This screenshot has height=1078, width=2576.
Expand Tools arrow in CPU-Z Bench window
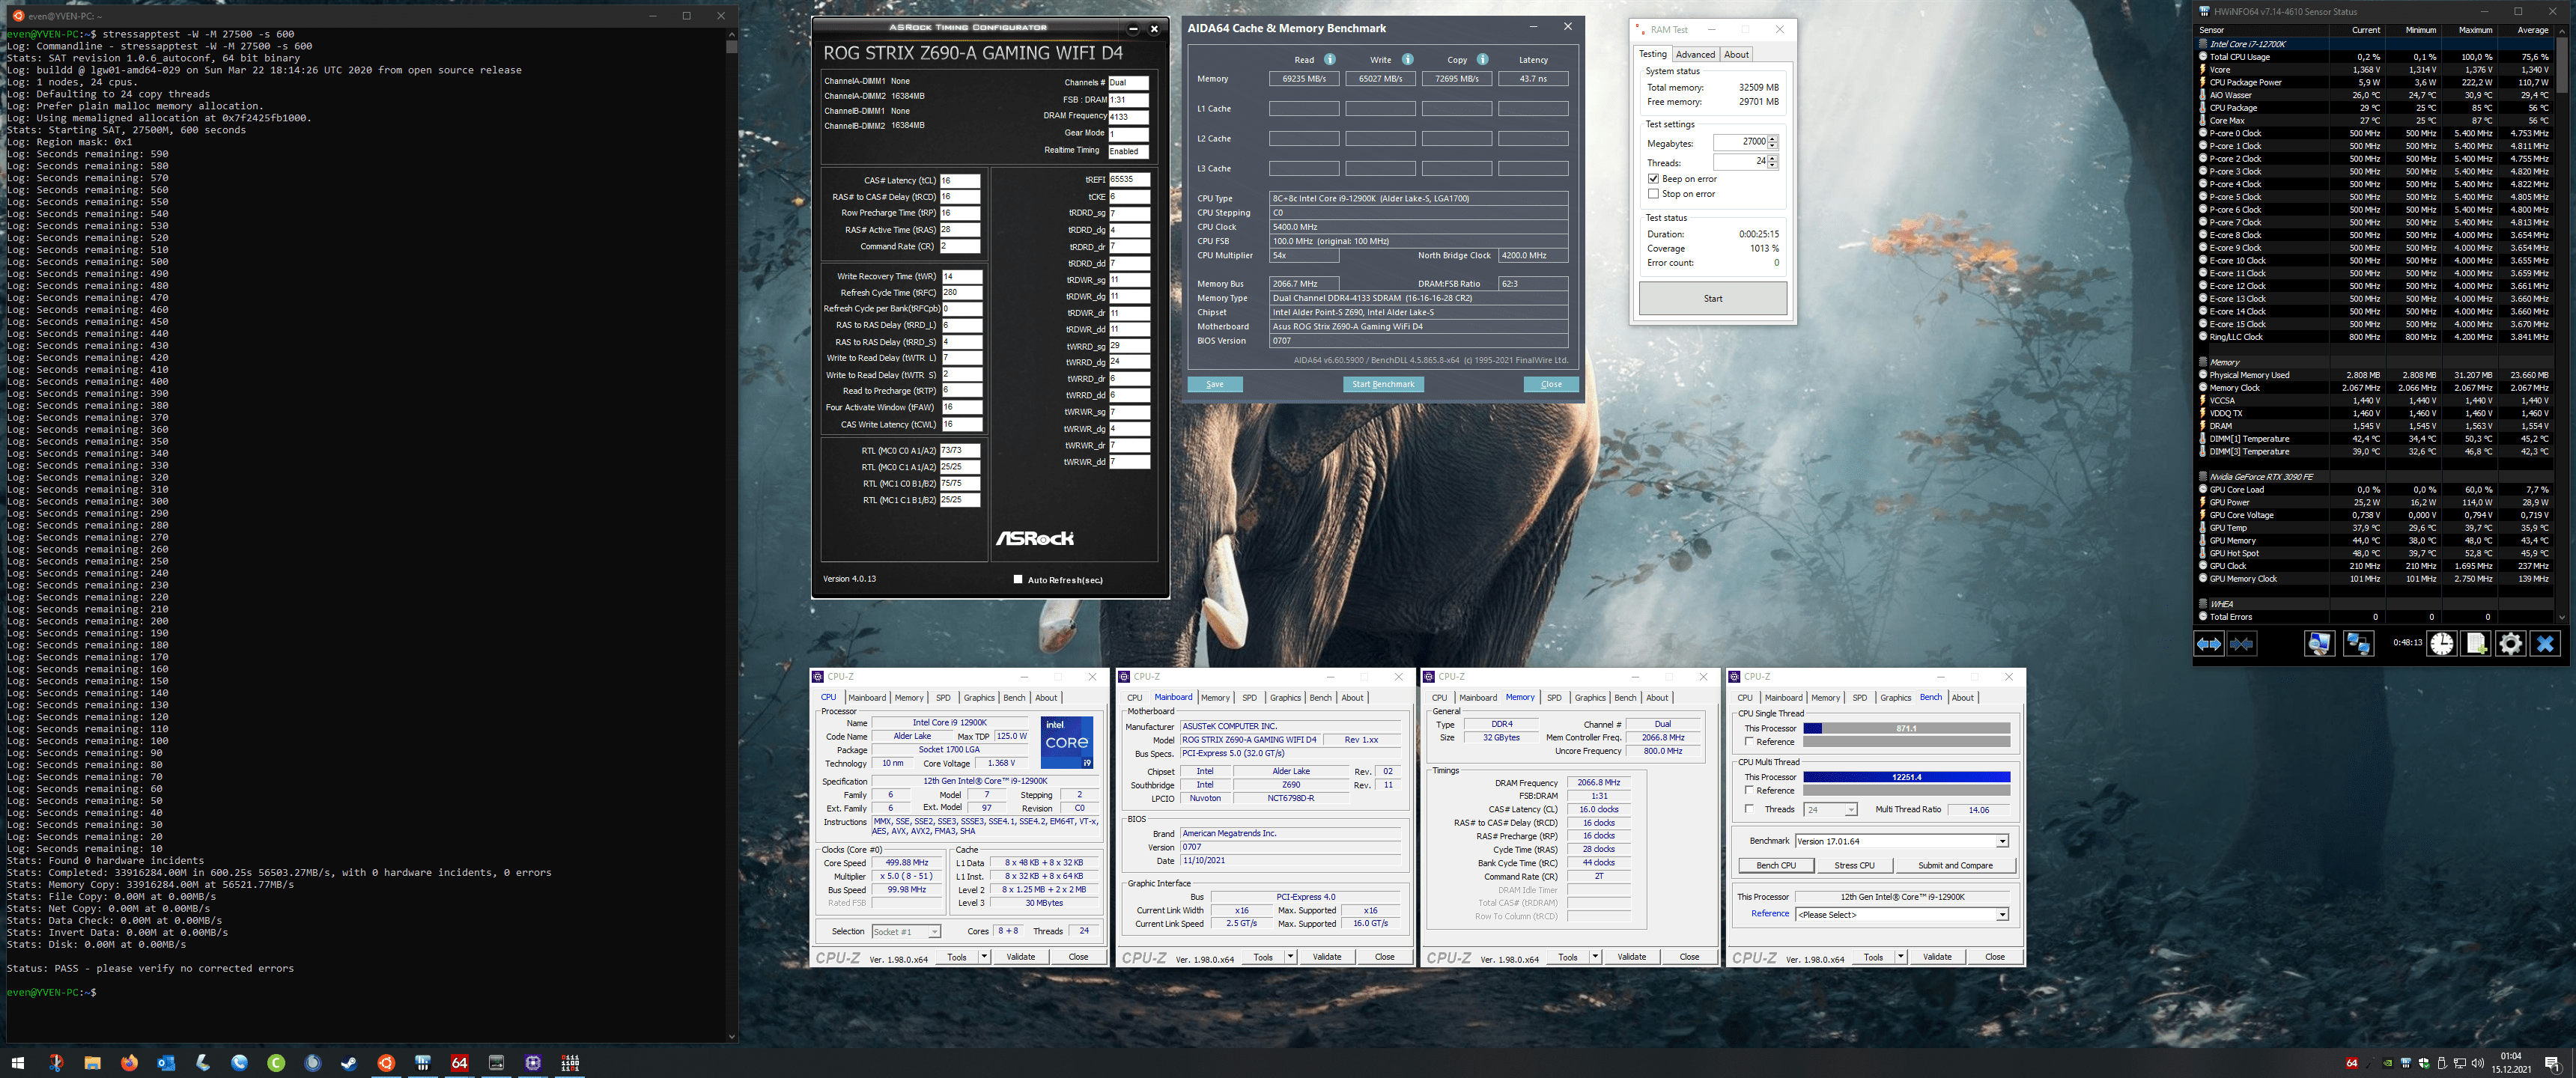(x=1900, y=957)
